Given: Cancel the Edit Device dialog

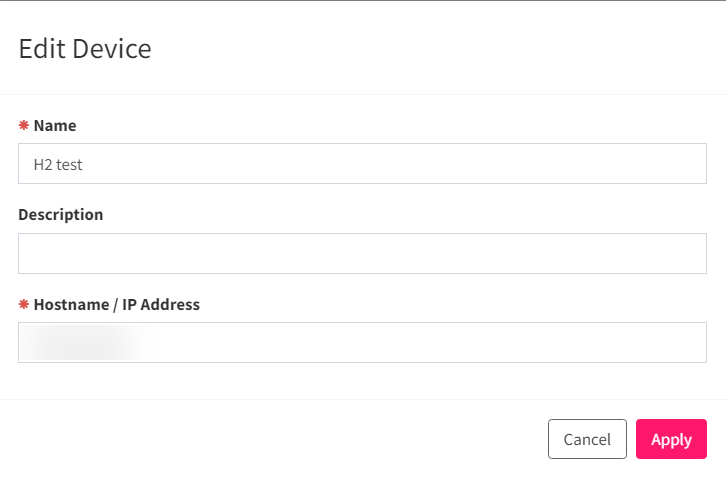Looking at the screenshot, I should 587,439.
